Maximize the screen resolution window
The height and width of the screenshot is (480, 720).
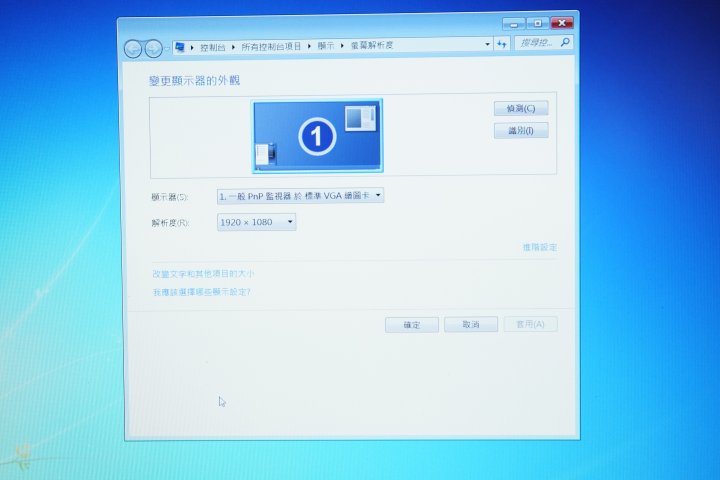pyautogui.click(x=538, y=23)
